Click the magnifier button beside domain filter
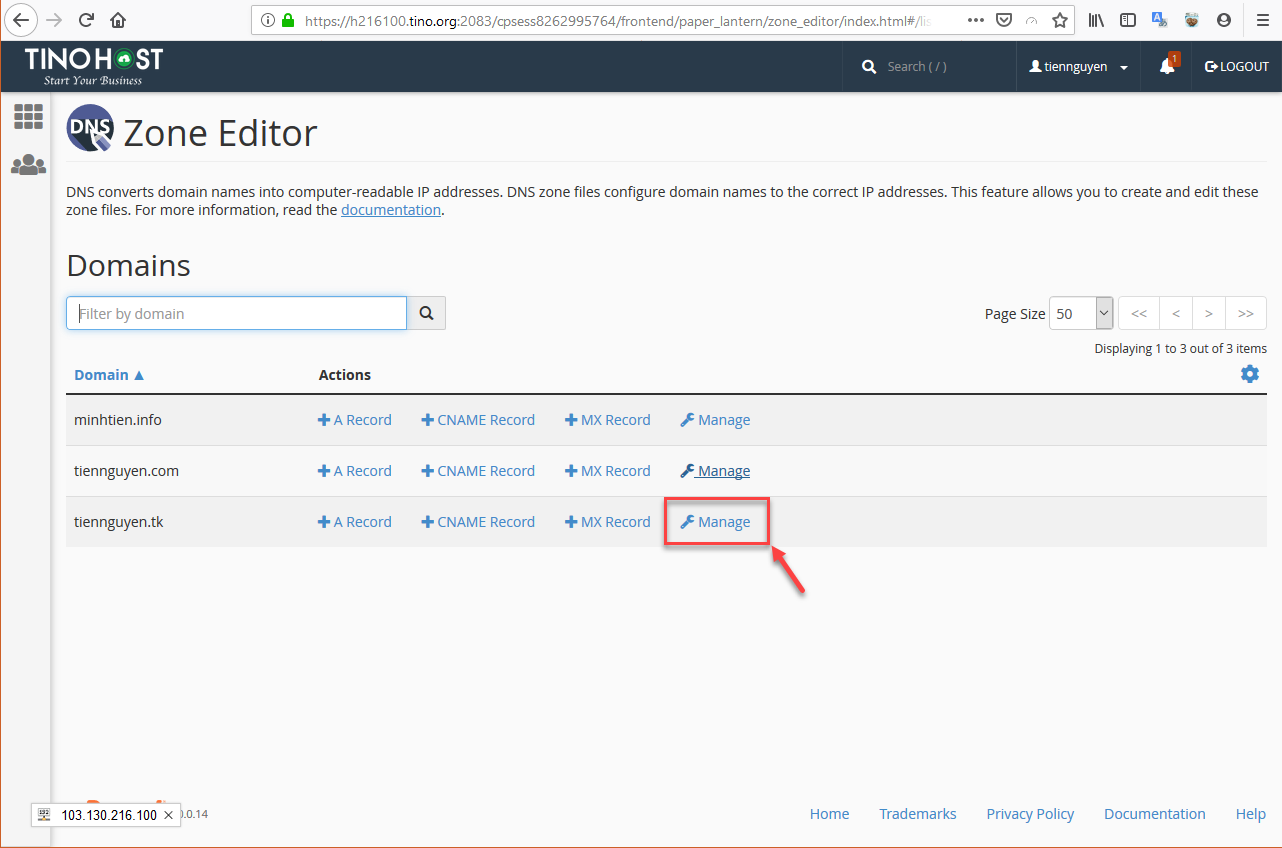Viewport: 1282px width, 848px height. point(426,313)
